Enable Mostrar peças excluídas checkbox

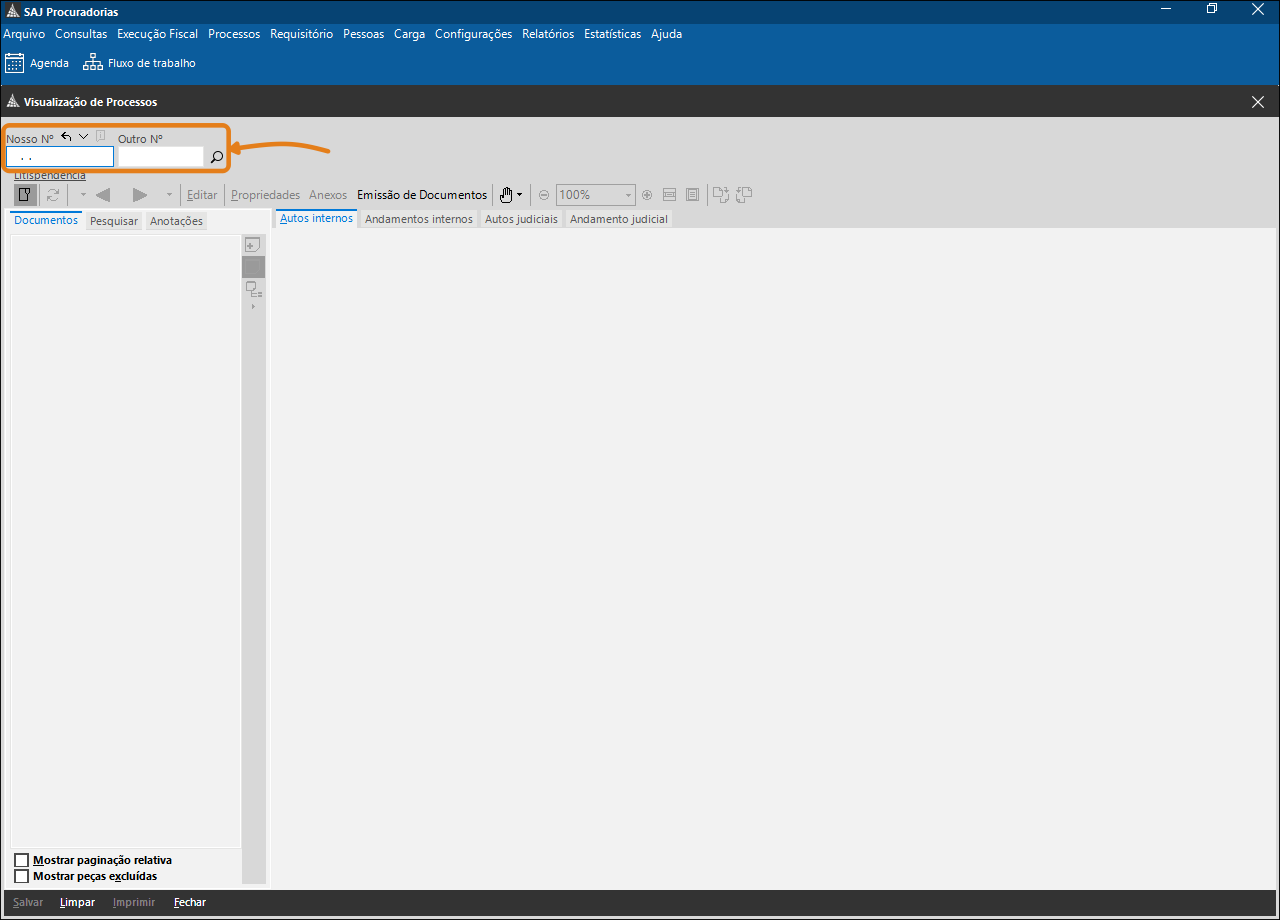[x=22, y=876]
